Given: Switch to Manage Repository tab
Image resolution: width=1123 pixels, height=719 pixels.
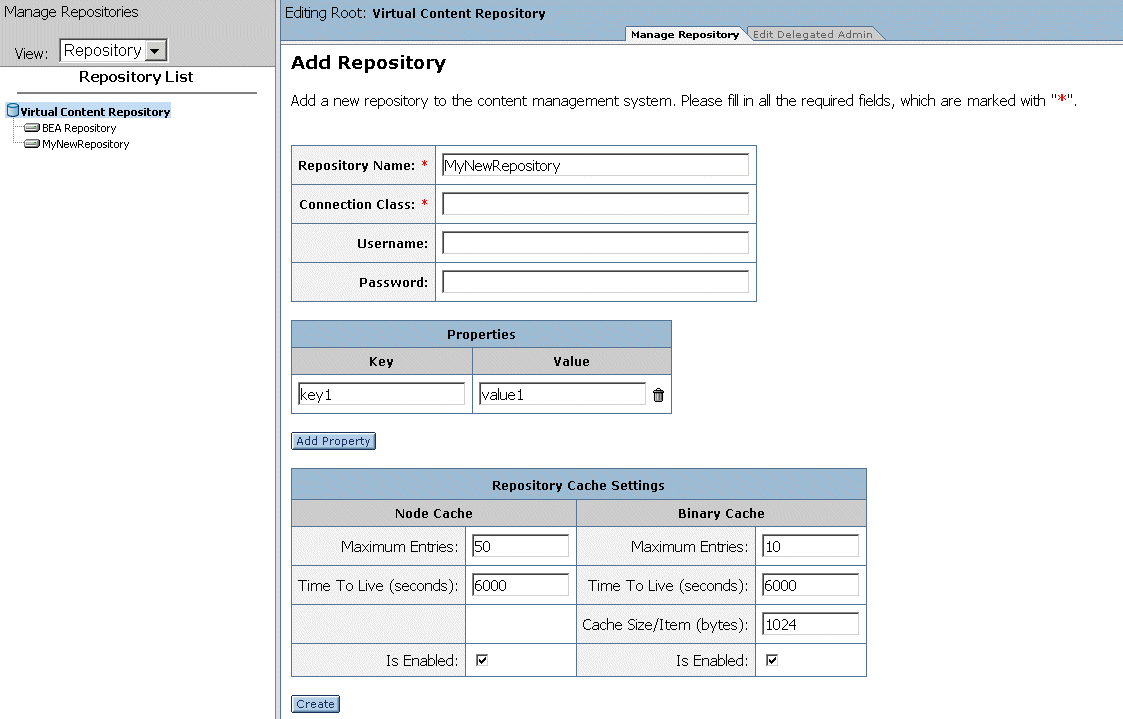Looking at the screenshot, I should (x=685, y=34).
